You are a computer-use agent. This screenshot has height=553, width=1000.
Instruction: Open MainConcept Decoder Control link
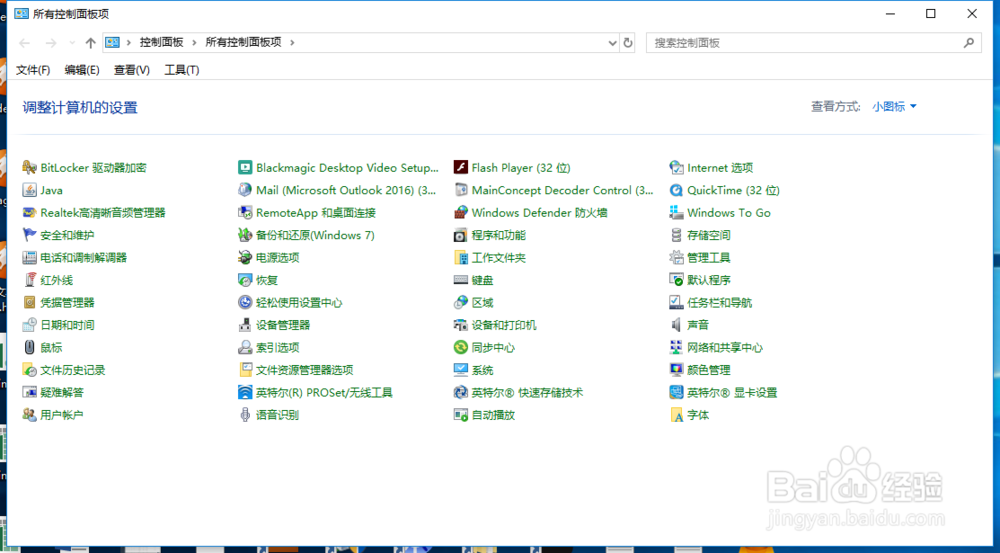pyautogui.click(x=562, y=190)
